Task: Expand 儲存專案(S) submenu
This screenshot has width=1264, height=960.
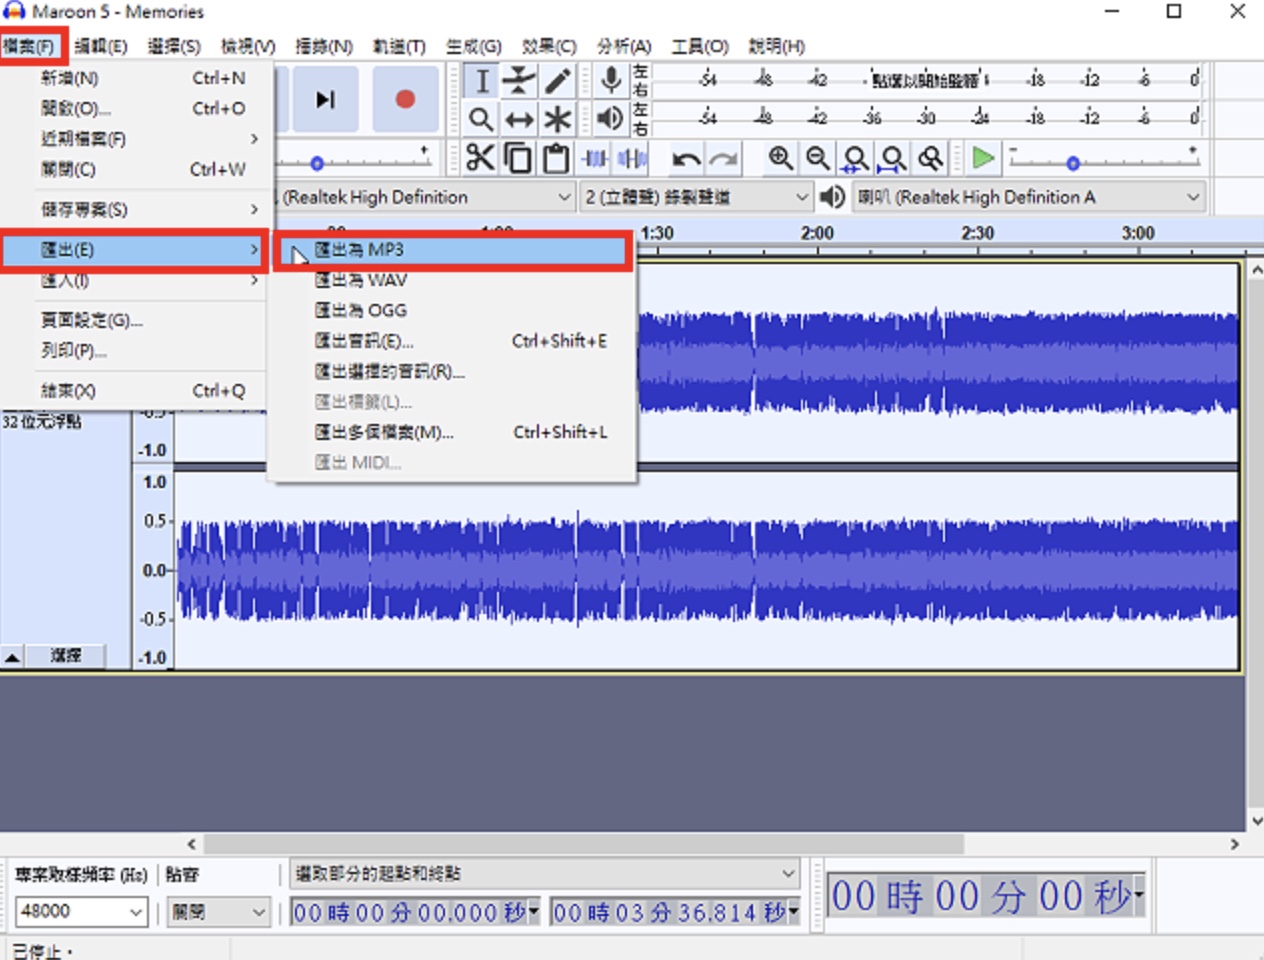Action: [x=135, y=210]
